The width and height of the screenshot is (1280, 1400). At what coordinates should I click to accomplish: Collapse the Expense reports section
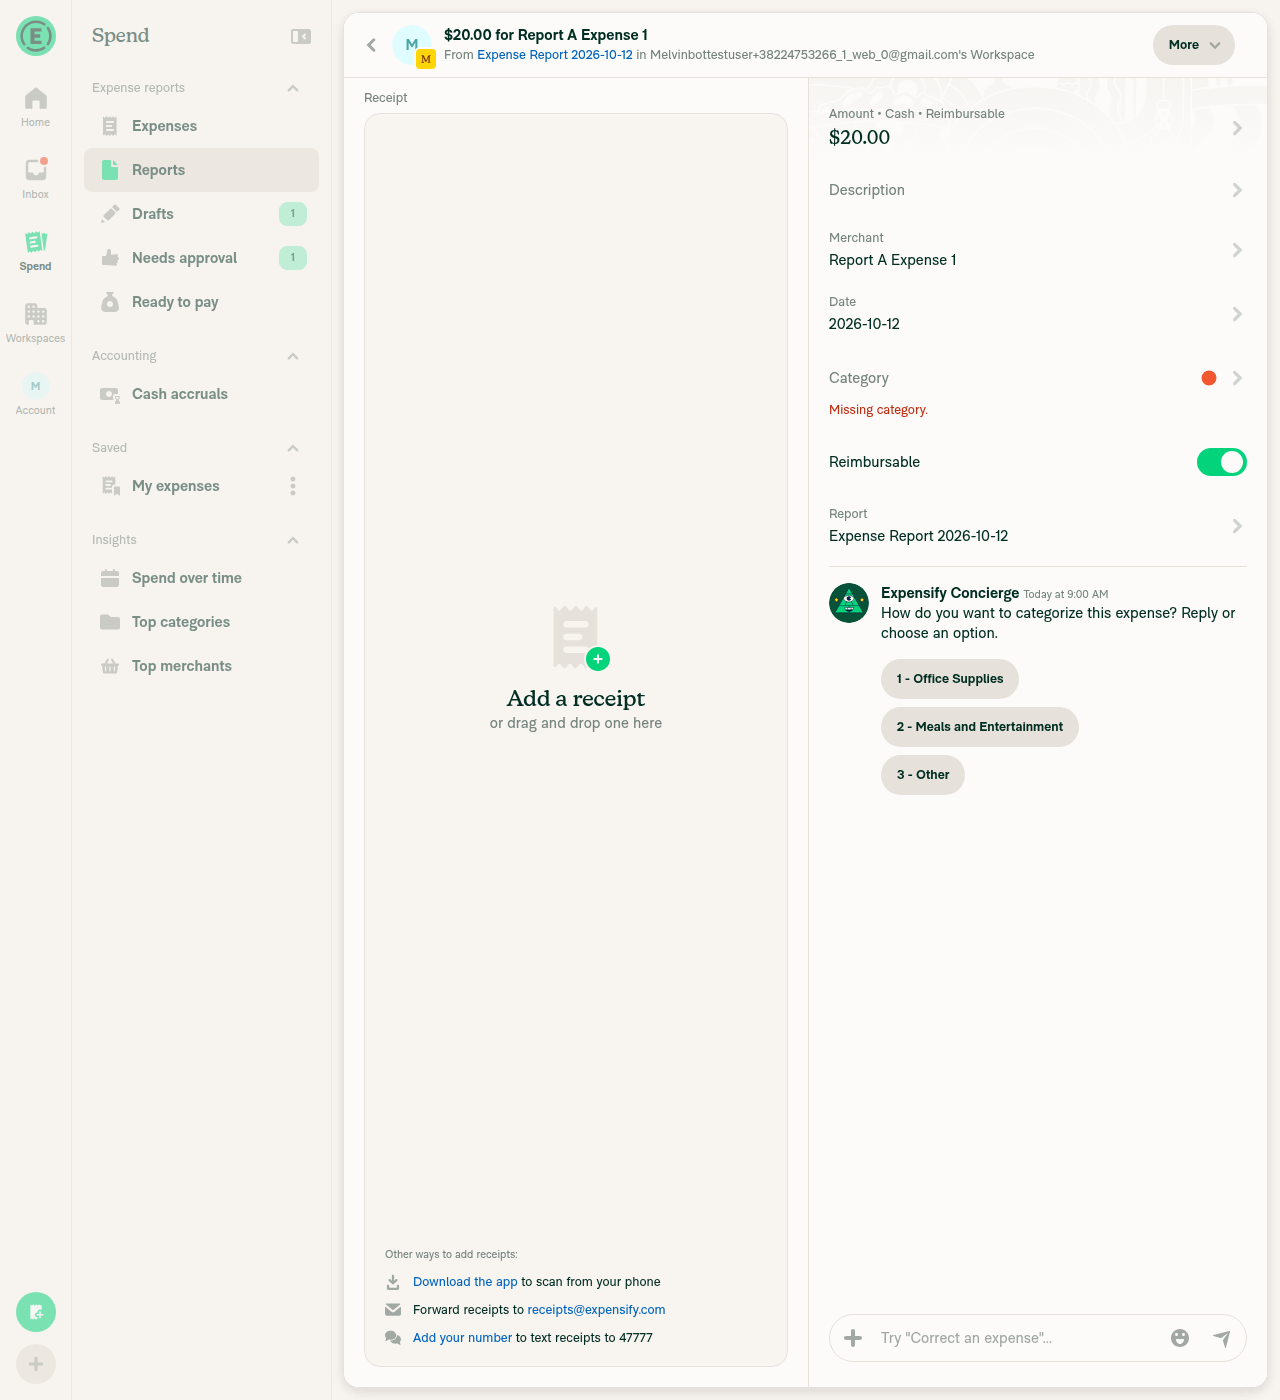(x=293, y=88)
